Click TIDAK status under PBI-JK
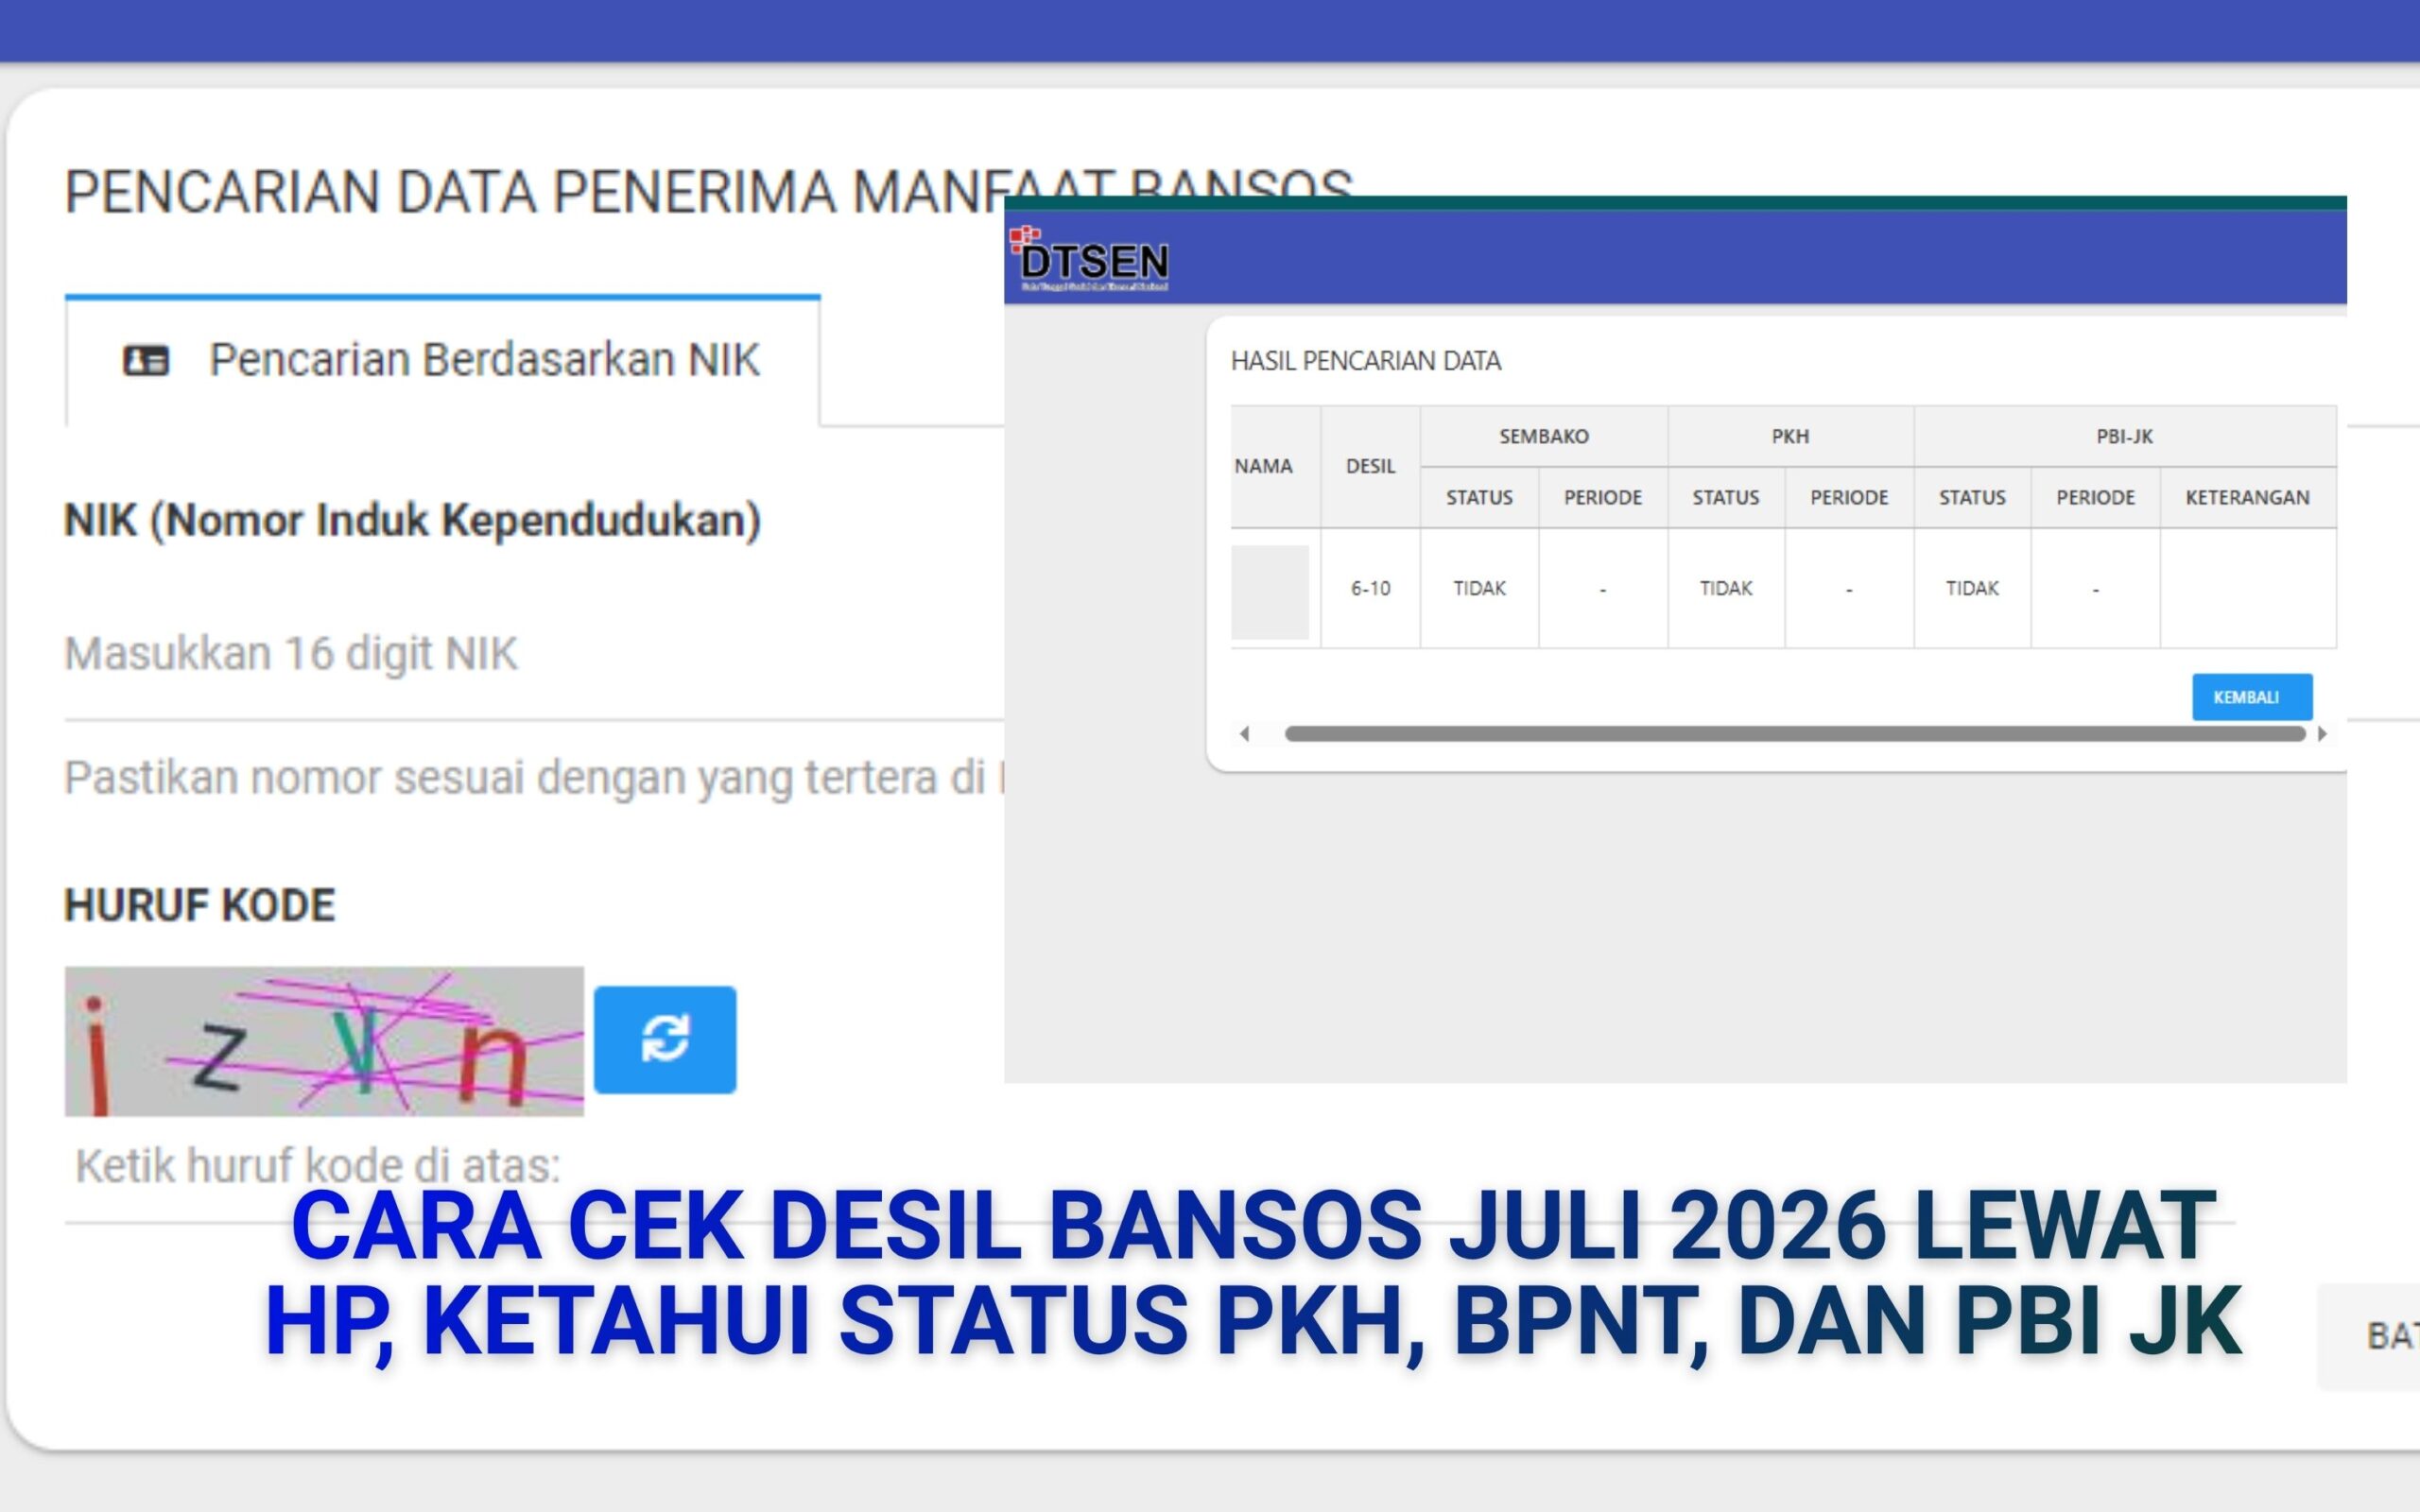Image resolution: width=2420 pixels, height=1512 pixels. pyautogui.click(x=1972, y=588)
